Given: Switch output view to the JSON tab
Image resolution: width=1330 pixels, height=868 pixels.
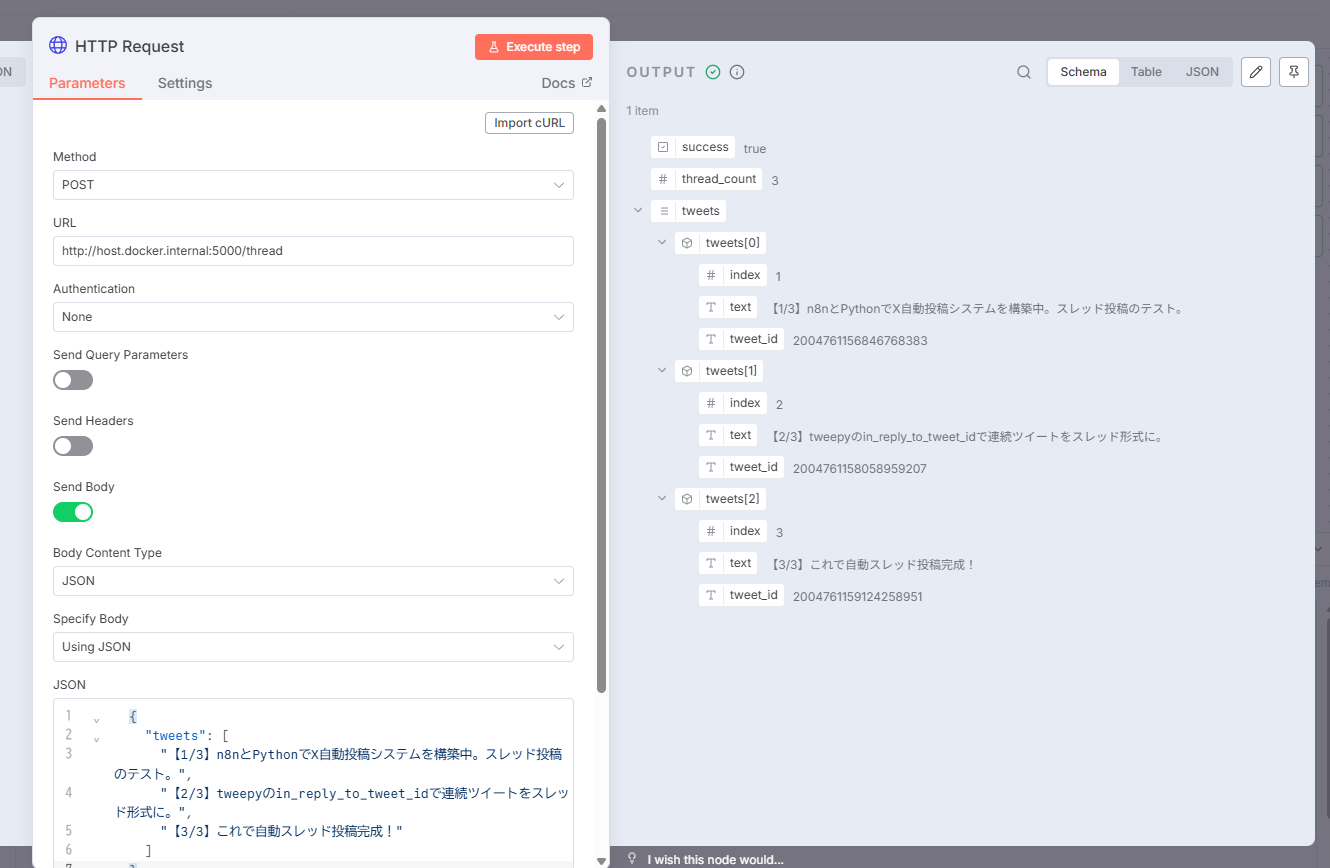Looking at the screenshot, I should 1202,72.
